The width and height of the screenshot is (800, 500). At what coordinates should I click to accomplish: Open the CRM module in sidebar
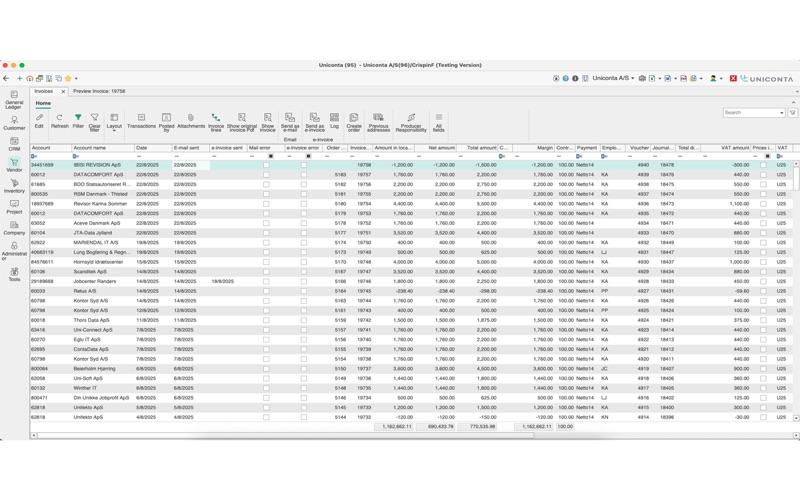coord(14,144)
